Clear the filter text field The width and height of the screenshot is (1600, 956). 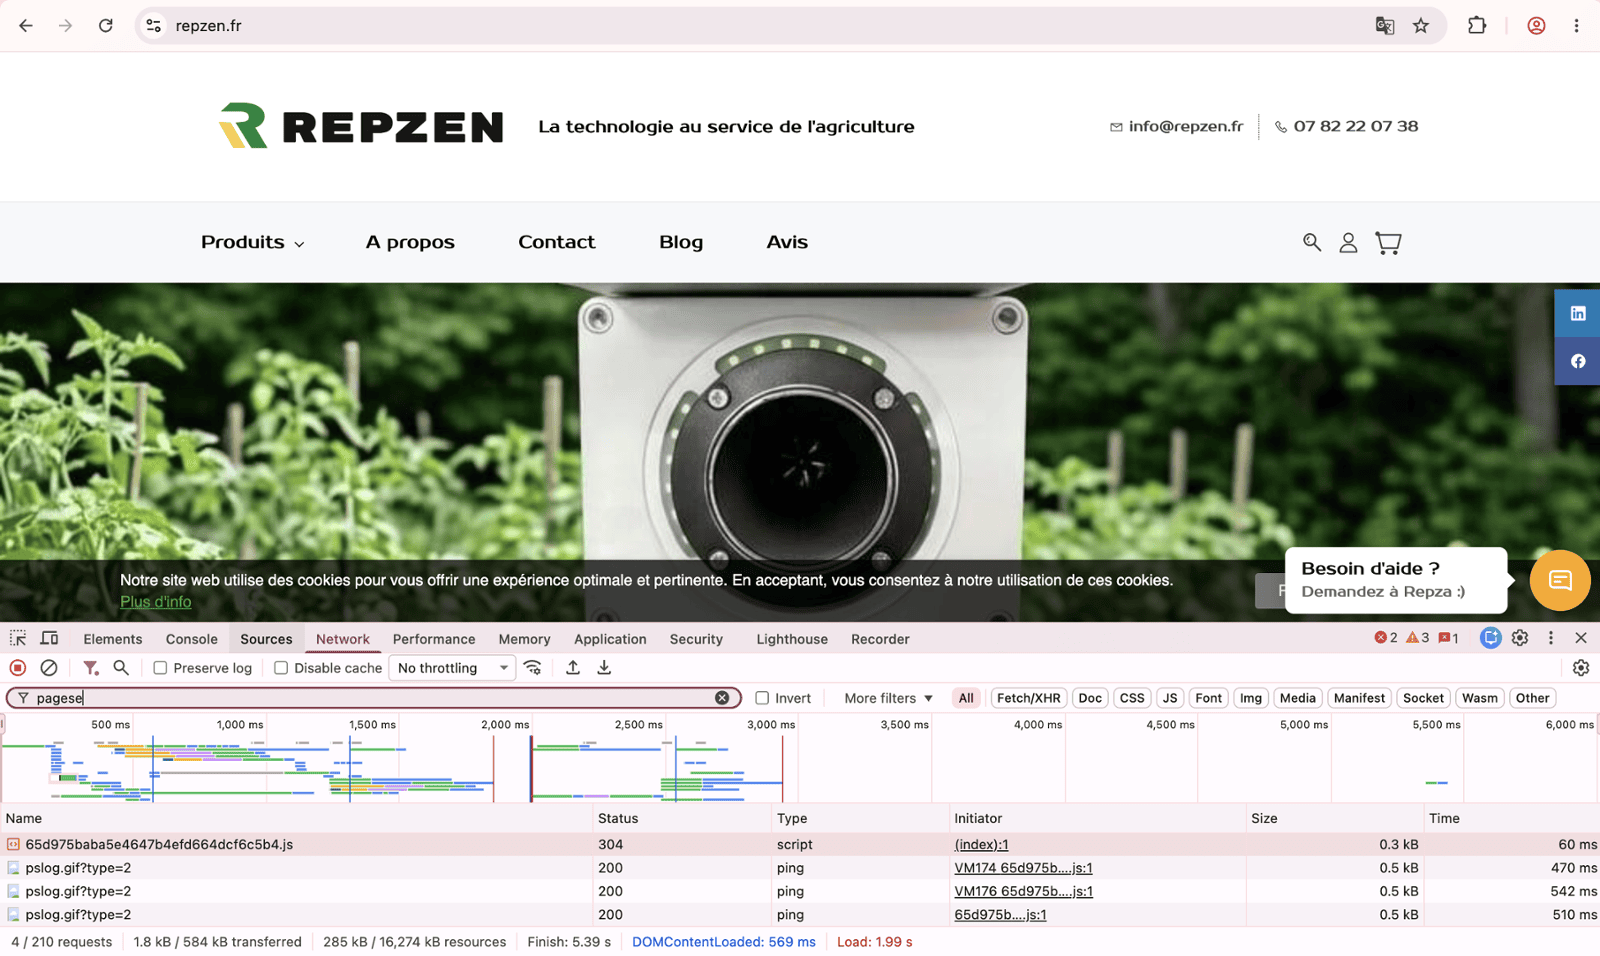[722, 698]
